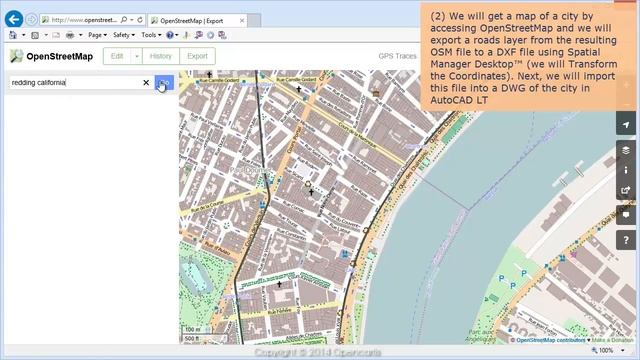Click the zoom level magnifier in status bar

coord(595,350)
